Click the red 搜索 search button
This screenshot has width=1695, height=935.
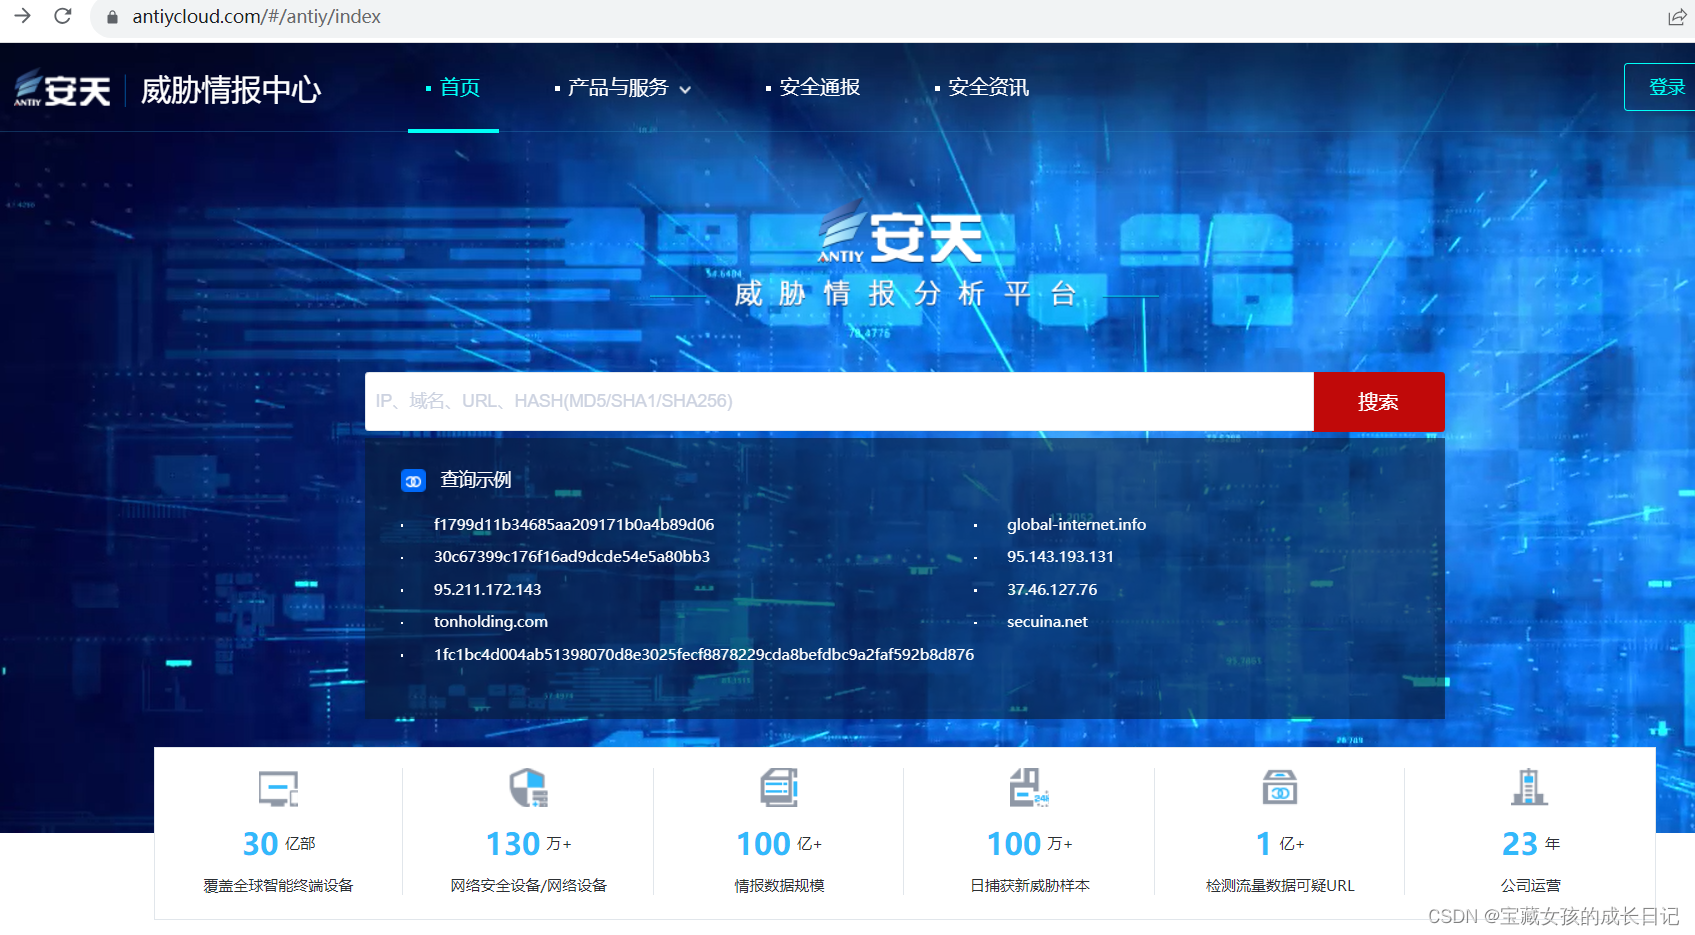coord(1378,401)
